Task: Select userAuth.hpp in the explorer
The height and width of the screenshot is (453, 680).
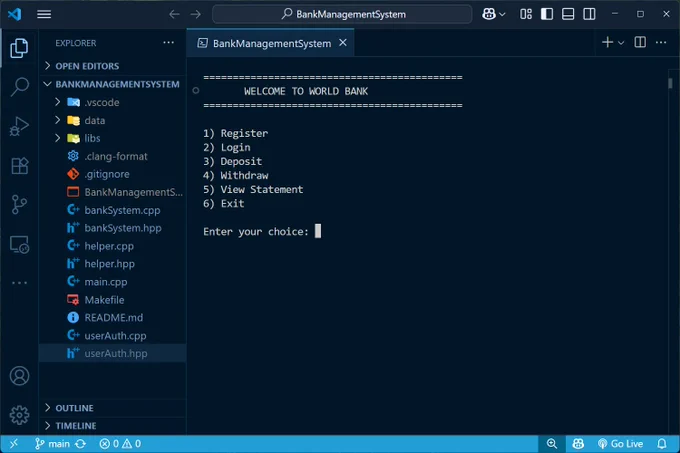Action: pyautogui.click(x=113, y=353)
